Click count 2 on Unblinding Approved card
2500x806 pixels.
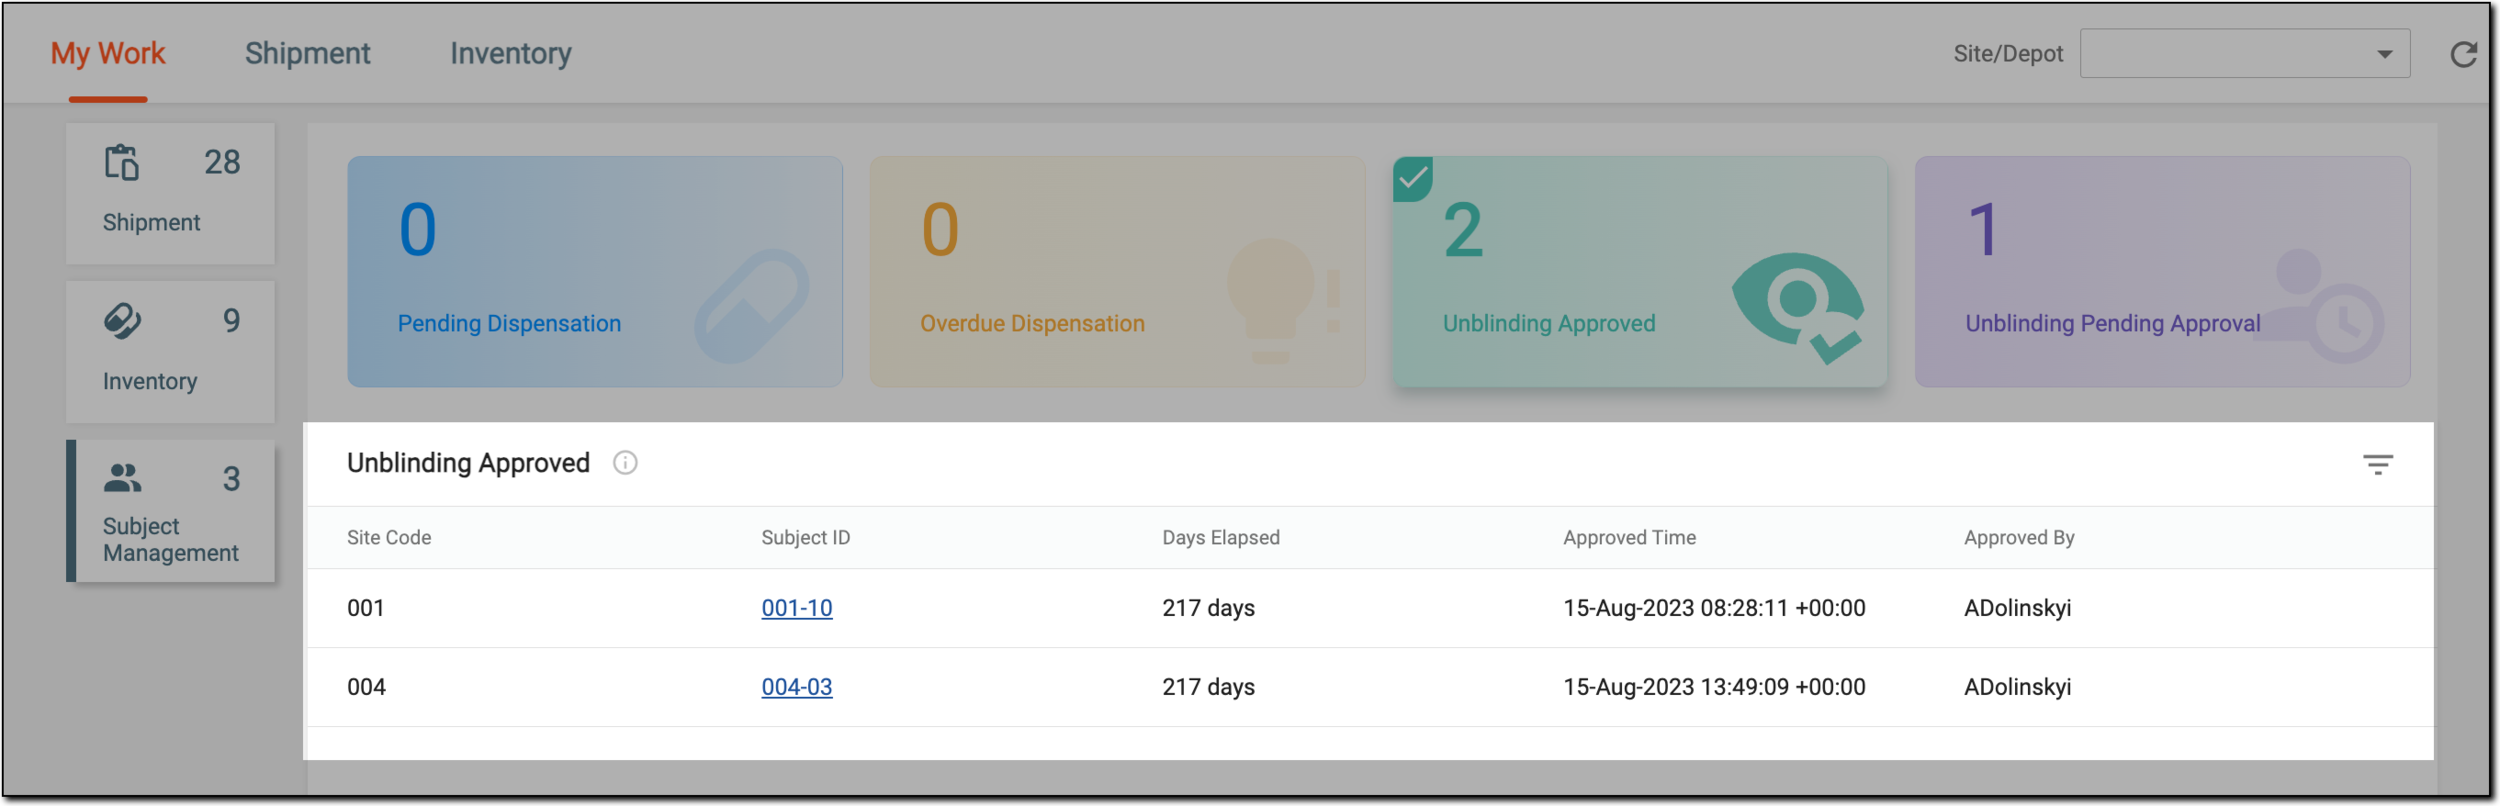pyautogui.click(x=1463, y=230)
